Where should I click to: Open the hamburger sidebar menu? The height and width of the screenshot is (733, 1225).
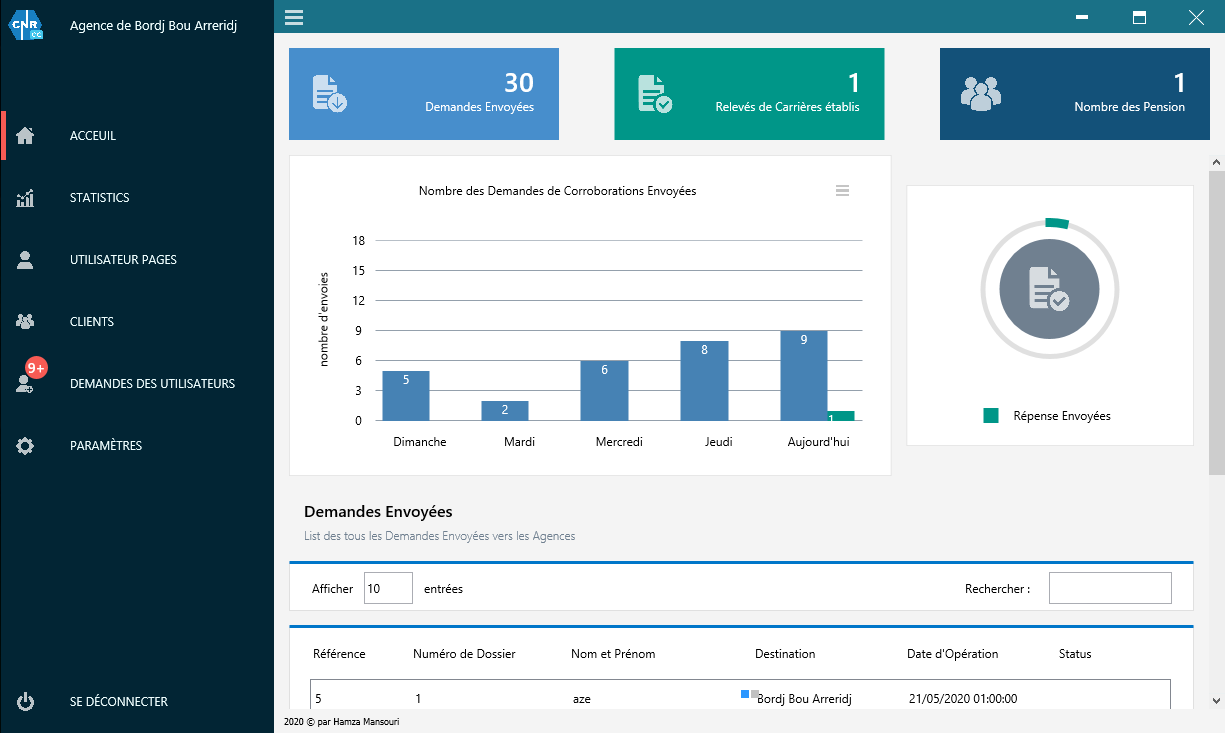(x=294, y=17)
